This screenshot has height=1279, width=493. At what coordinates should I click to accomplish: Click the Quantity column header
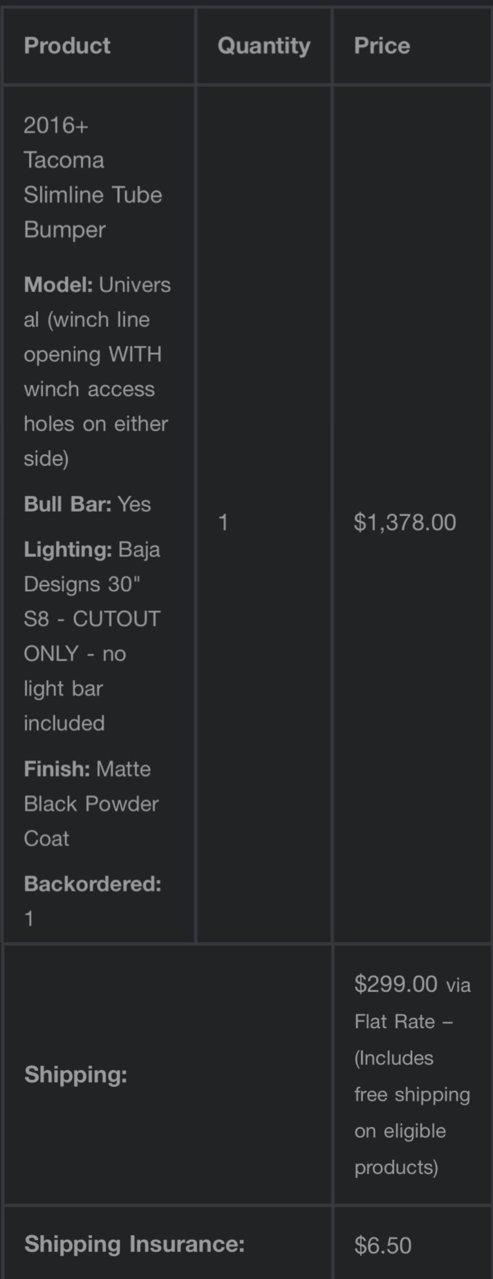[264, 46]
